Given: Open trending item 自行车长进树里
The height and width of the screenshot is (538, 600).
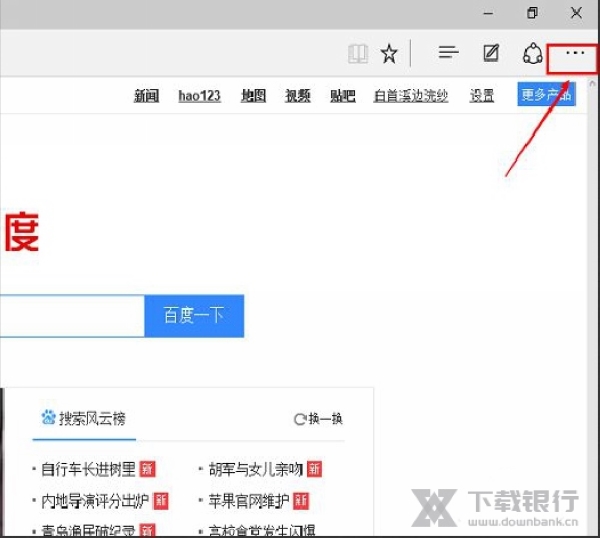Looking at the screenshot, I should 88,469.
